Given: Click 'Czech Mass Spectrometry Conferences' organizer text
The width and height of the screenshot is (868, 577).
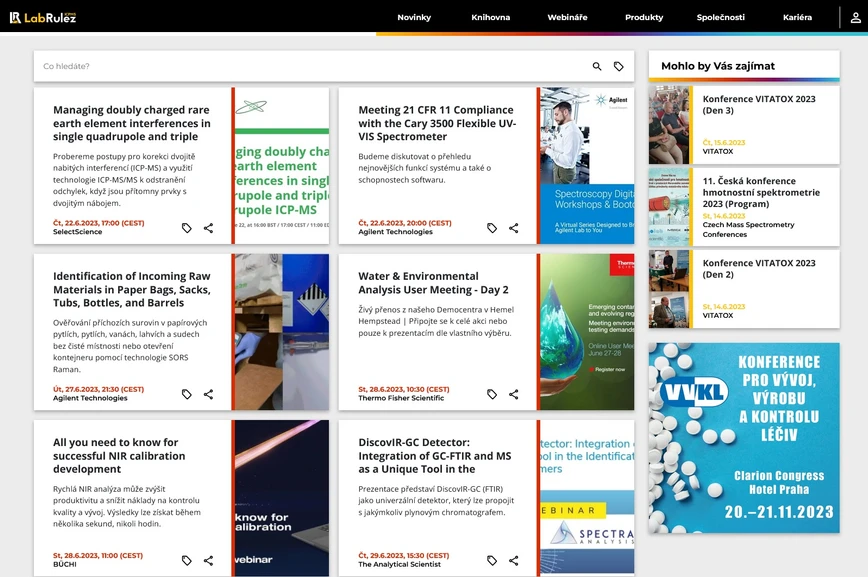Looking at the screenshot, I should point(748,229).
